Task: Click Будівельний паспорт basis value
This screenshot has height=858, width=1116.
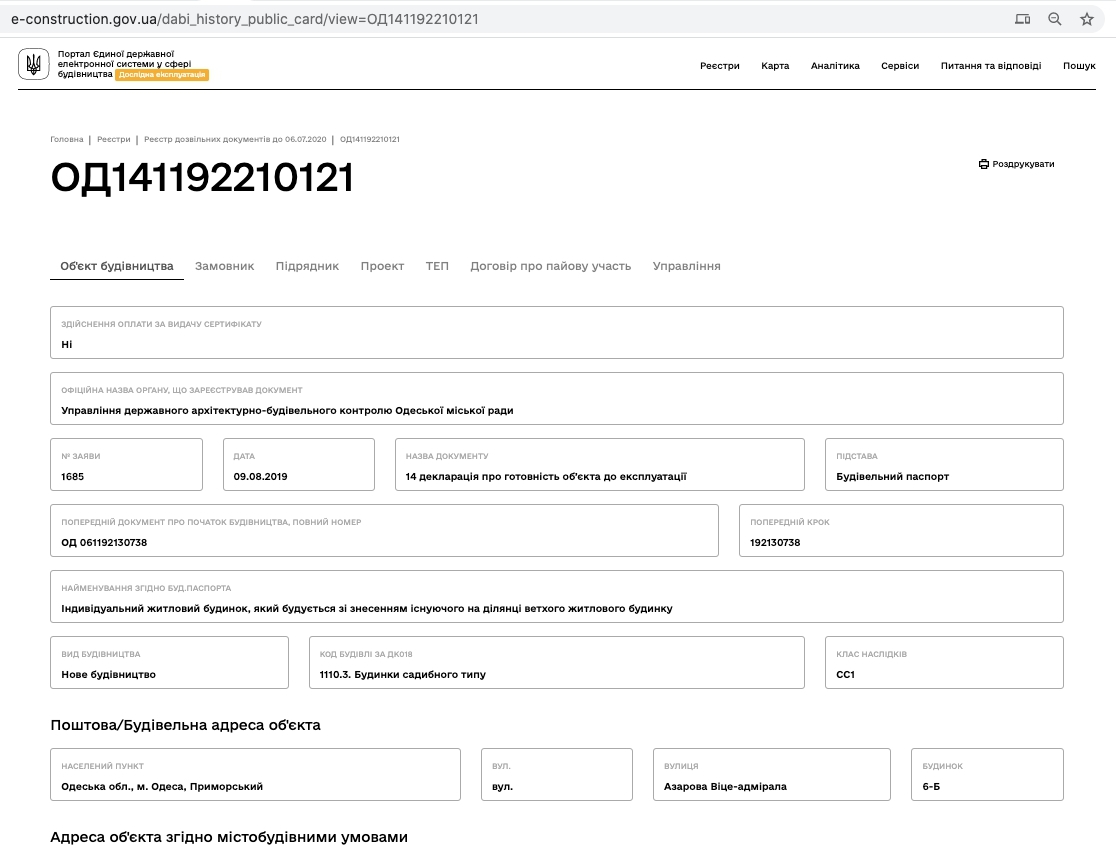Action: click(893, 477)
